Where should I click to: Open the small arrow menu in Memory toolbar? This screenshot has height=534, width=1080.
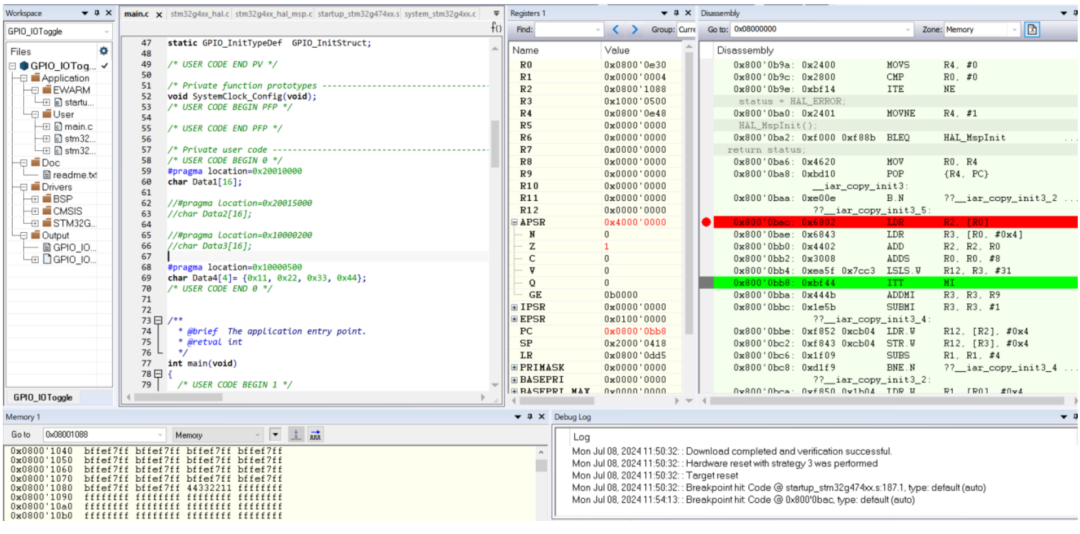(x=276, y=435)
